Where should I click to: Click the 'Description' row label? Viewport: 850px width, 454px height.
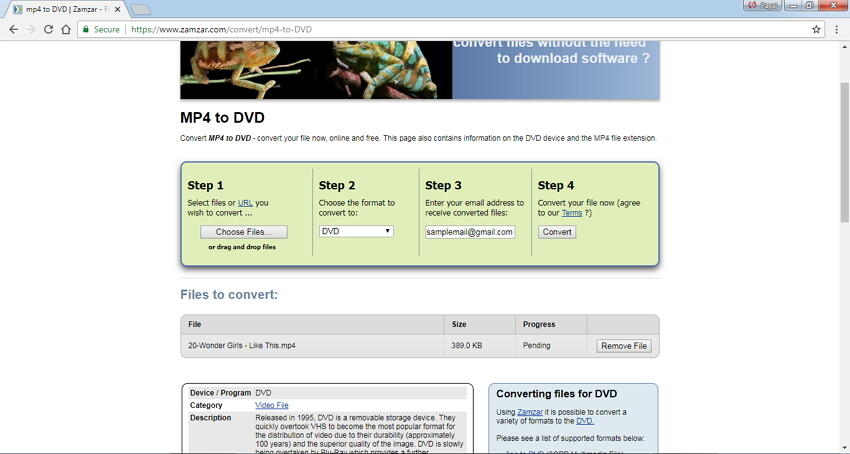(210, 418)
